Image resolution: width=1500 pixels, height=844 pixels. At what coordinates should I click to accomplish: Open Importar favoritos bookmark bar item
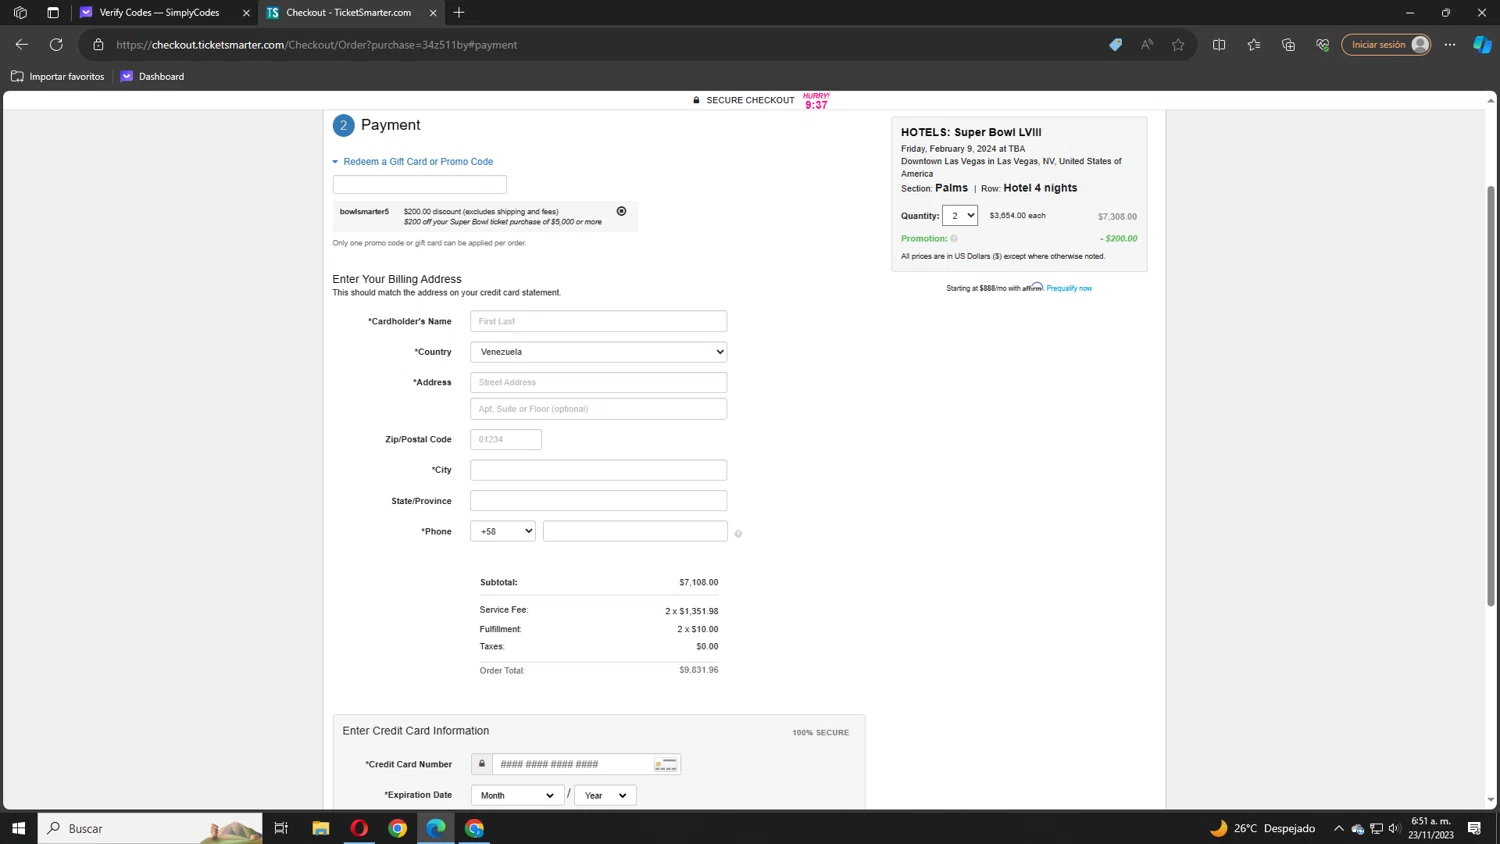pos(57,77)
